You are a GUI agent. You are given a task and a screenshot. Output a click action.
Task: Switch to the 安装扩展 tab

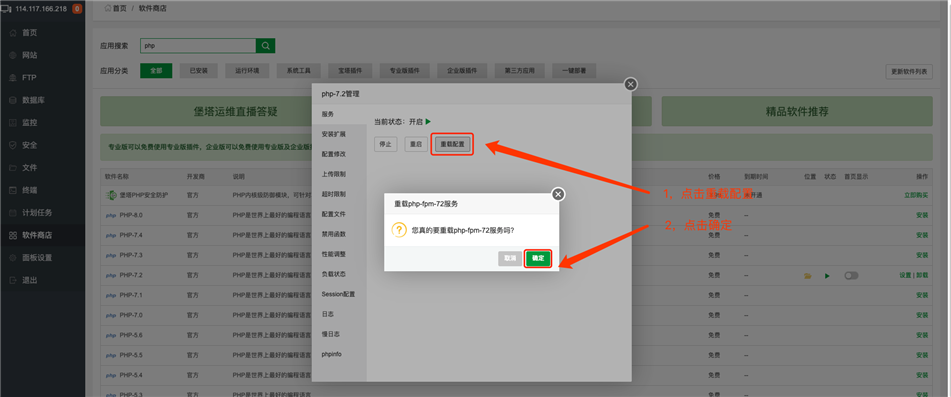coord(339,134)
